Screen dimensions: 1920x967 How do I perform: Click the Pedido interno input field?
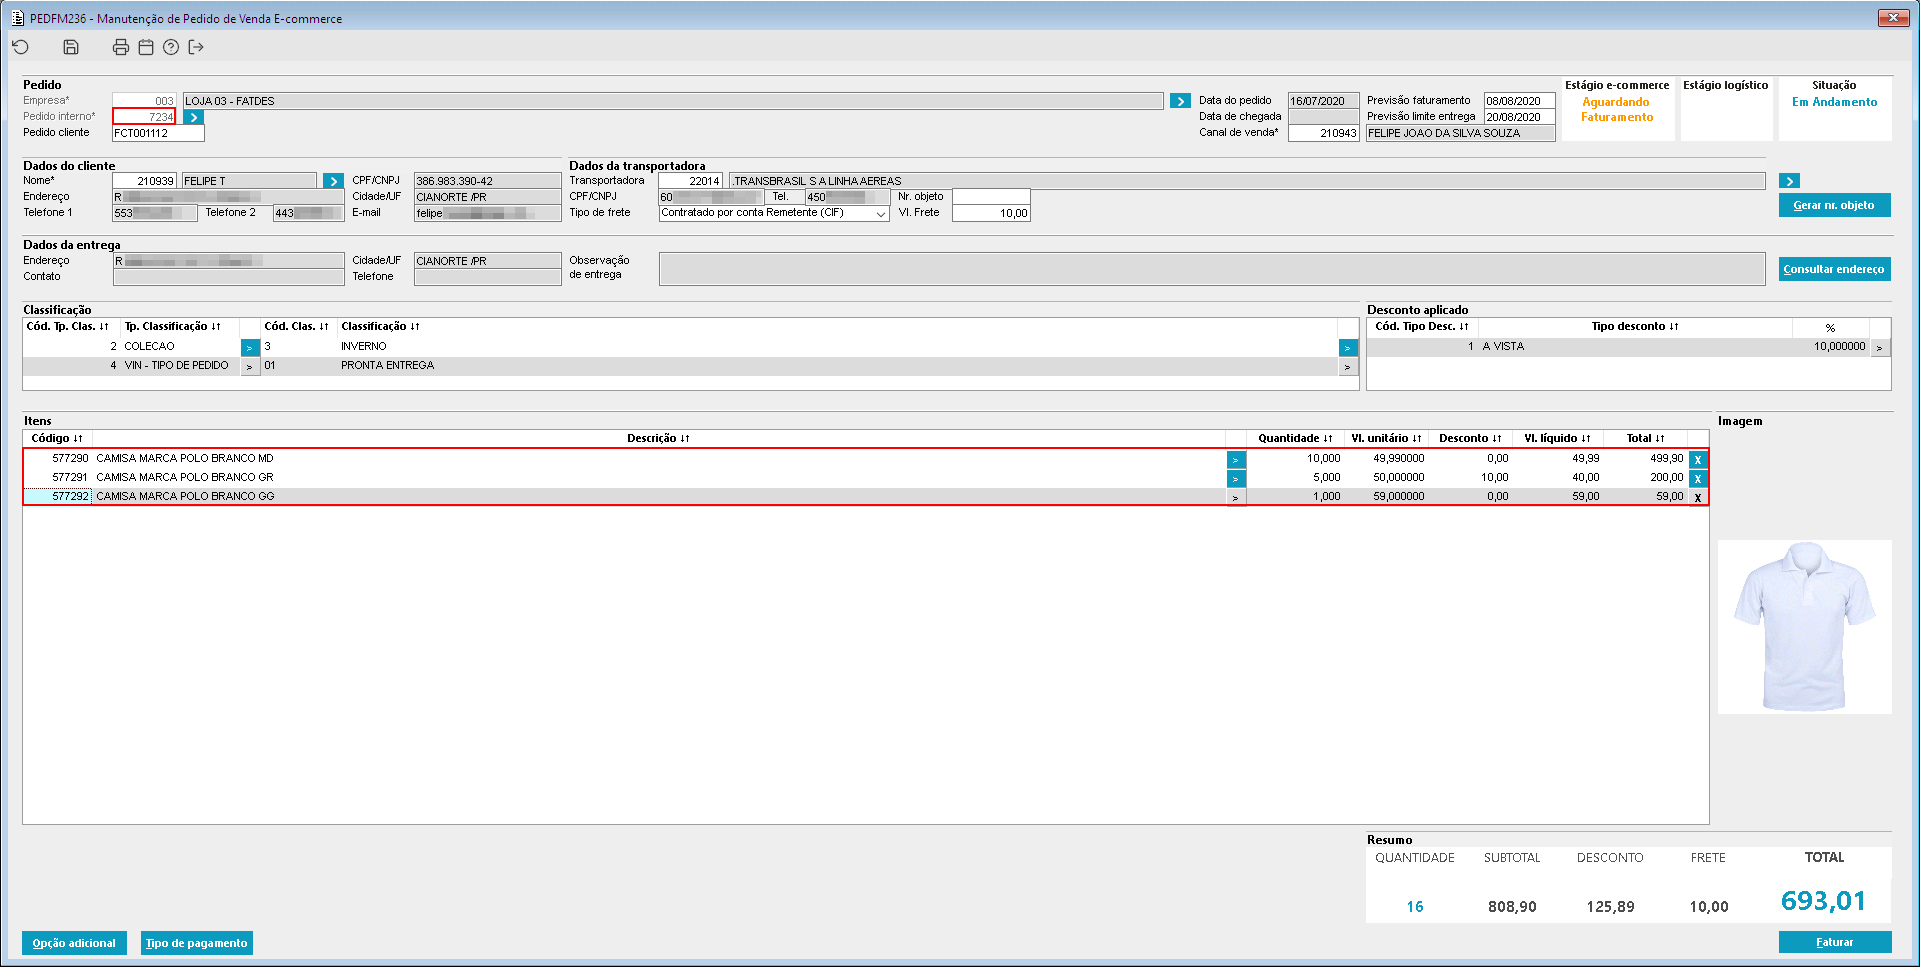144,117
